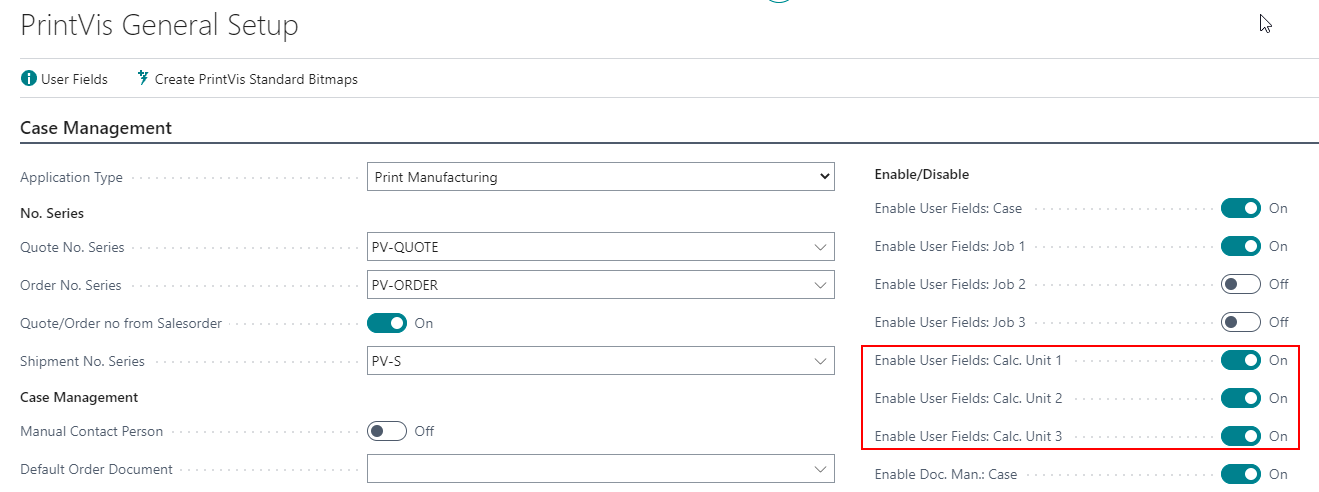Click the Default Order Document label
This screenshot has height=492, width=1319.
pos(97,469)
